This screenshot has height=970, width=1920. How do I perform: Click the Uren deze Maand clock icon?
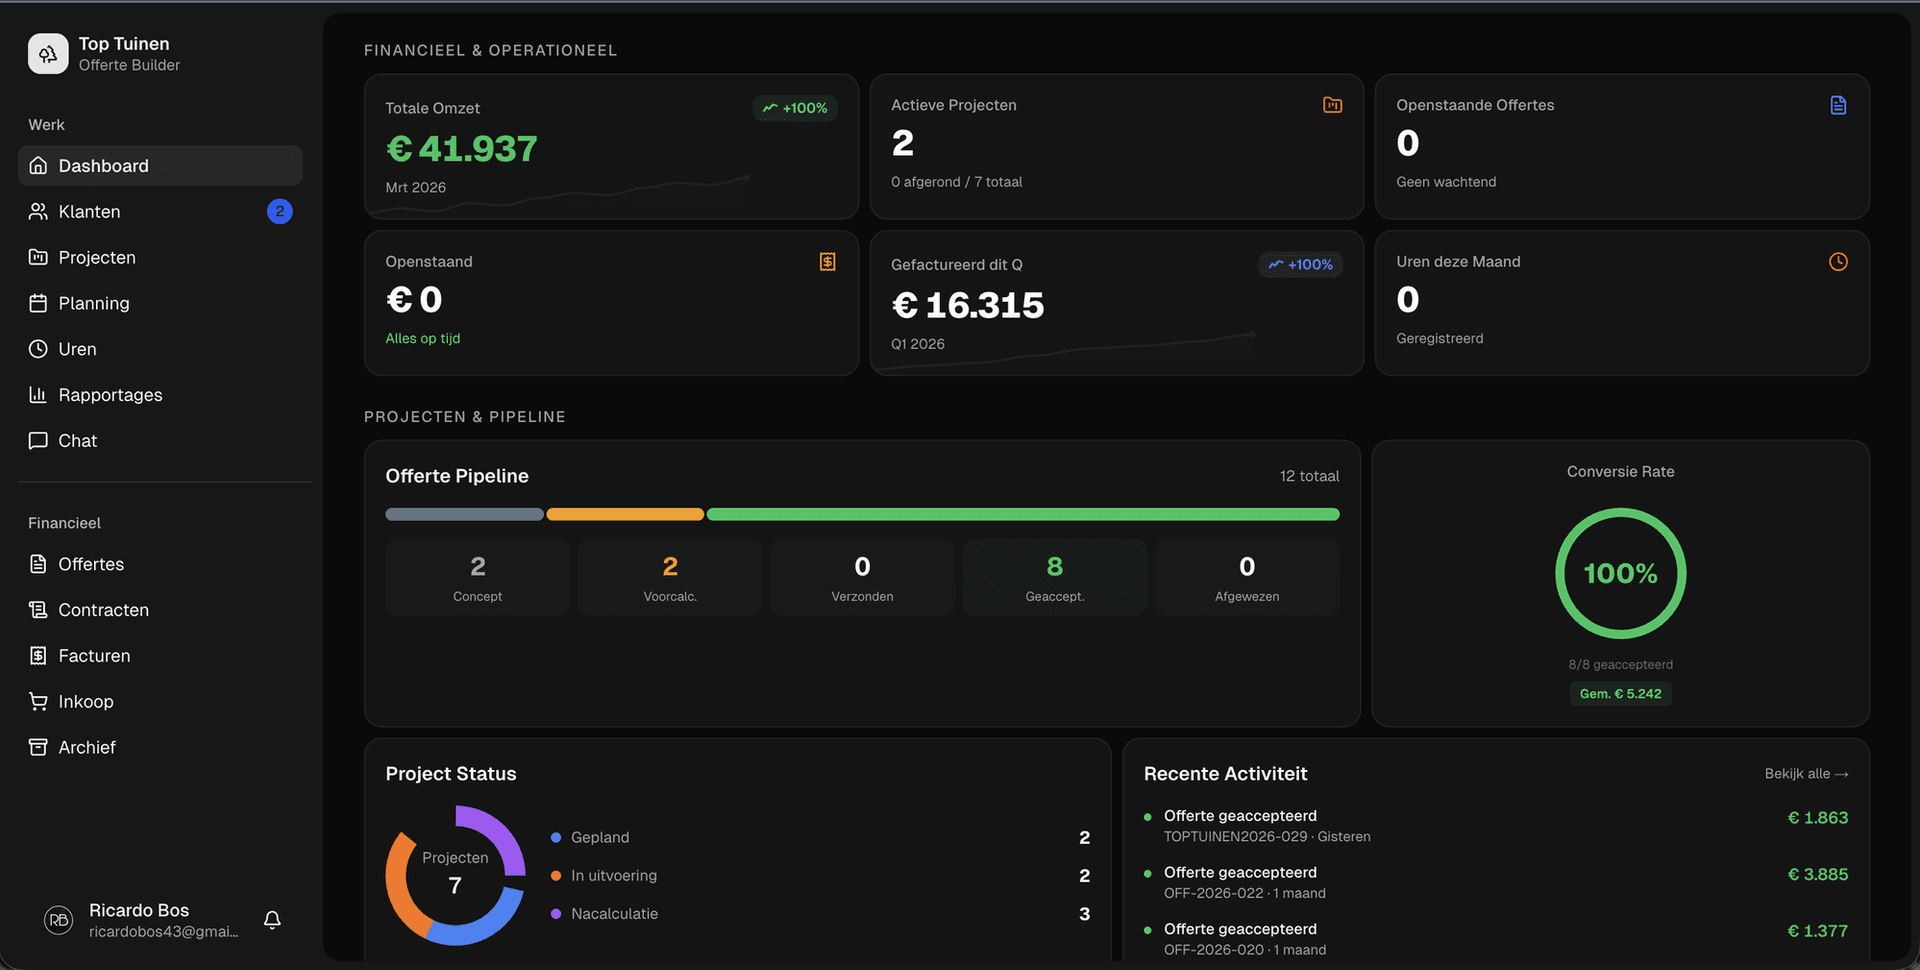click(1837, 262)
